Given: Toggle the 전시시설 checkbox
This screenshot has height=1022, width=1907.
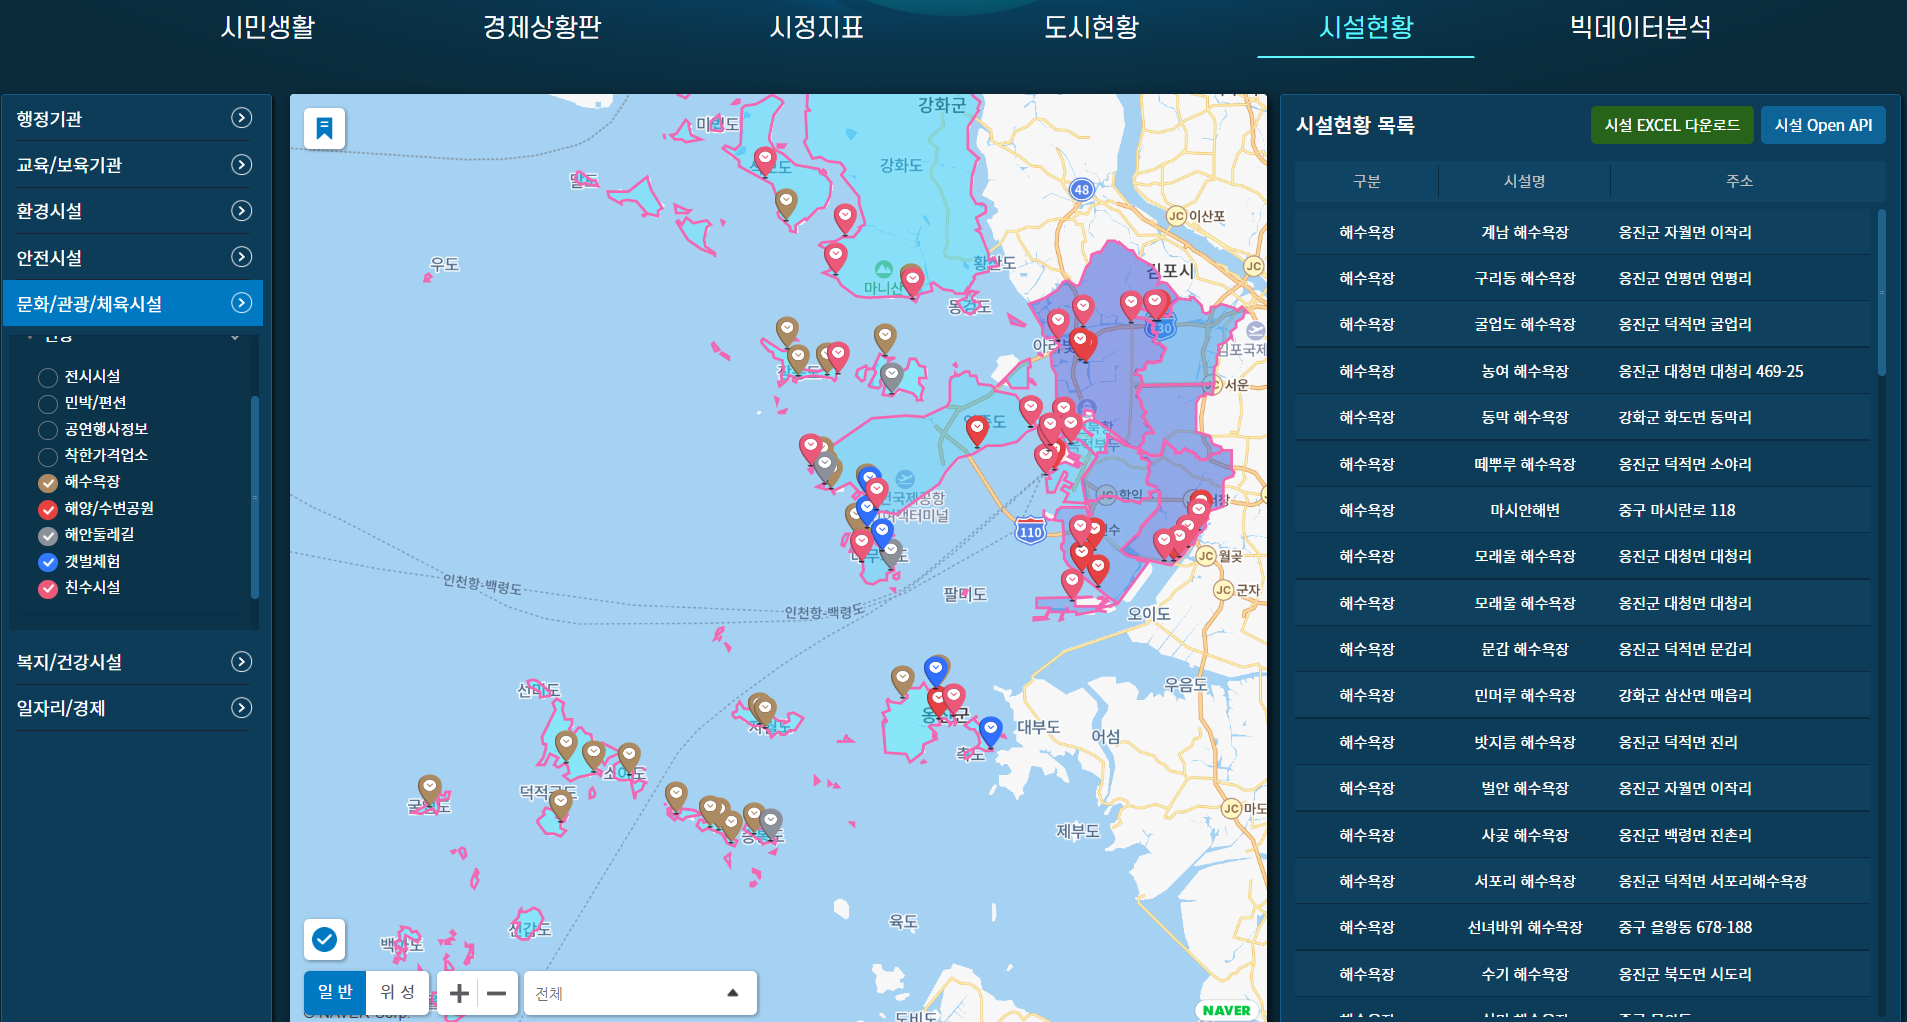Looking at the screenshot, I should coord(47,377).
